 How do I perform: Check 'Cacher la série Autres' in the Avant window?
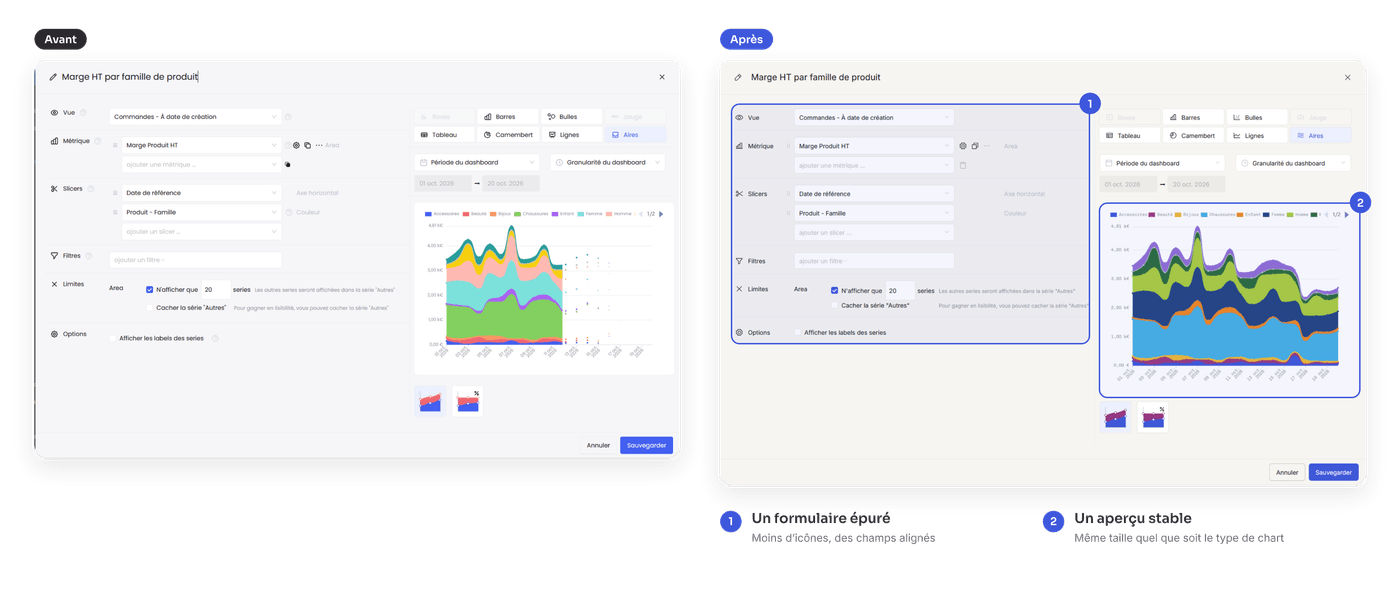pos(150,308)
